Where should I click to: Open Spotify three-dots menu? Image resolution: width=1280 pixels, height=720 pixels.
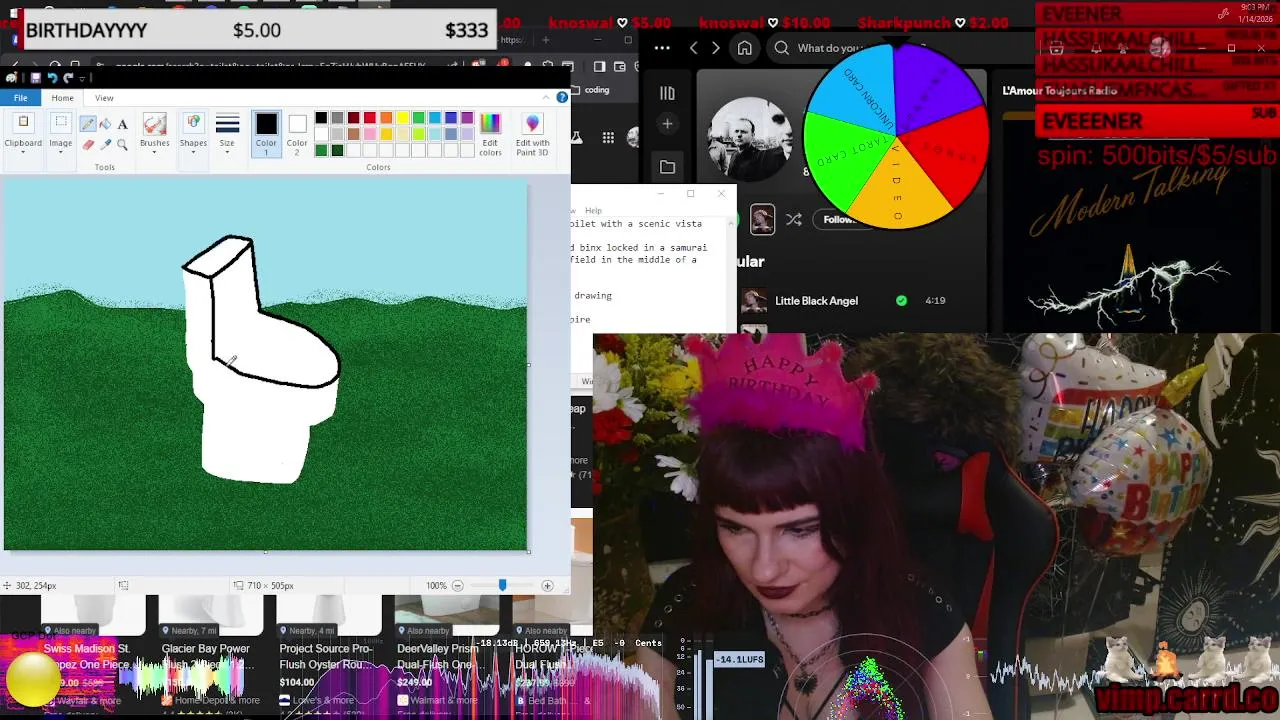(662, 48)
